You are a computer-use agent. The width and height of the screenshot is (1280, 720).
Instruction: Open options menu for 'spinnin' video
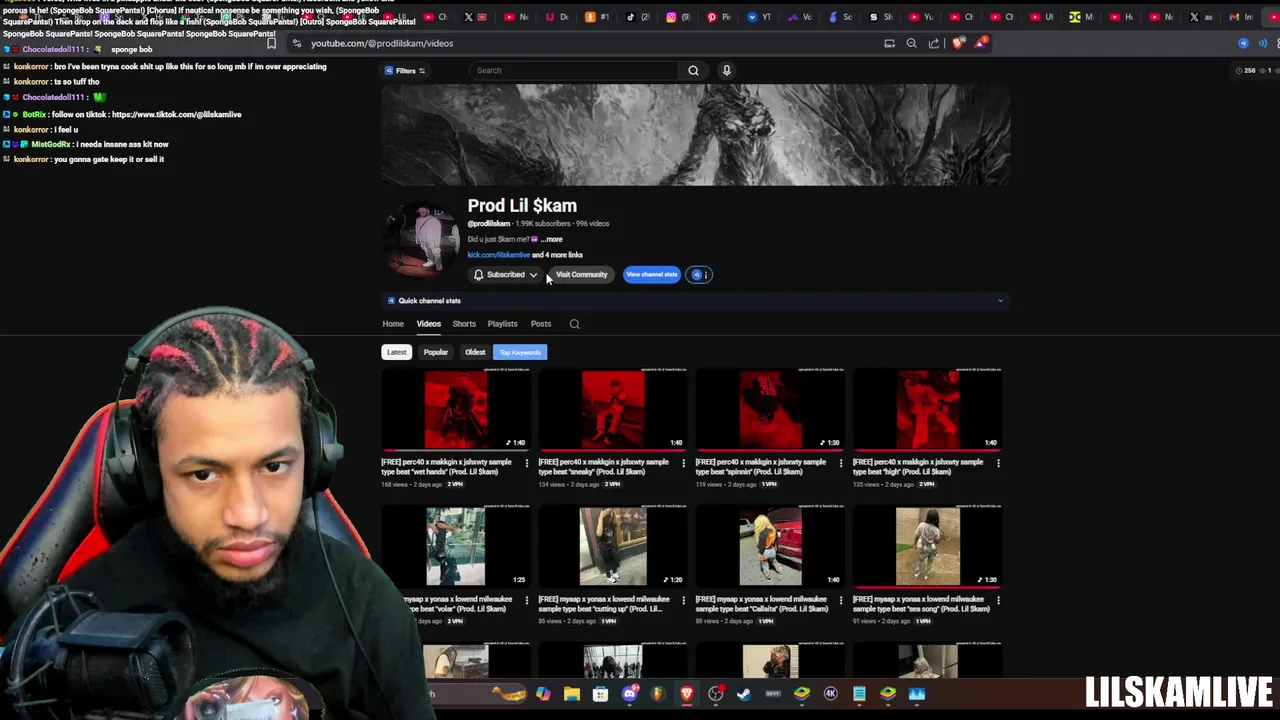pos(841,463)
